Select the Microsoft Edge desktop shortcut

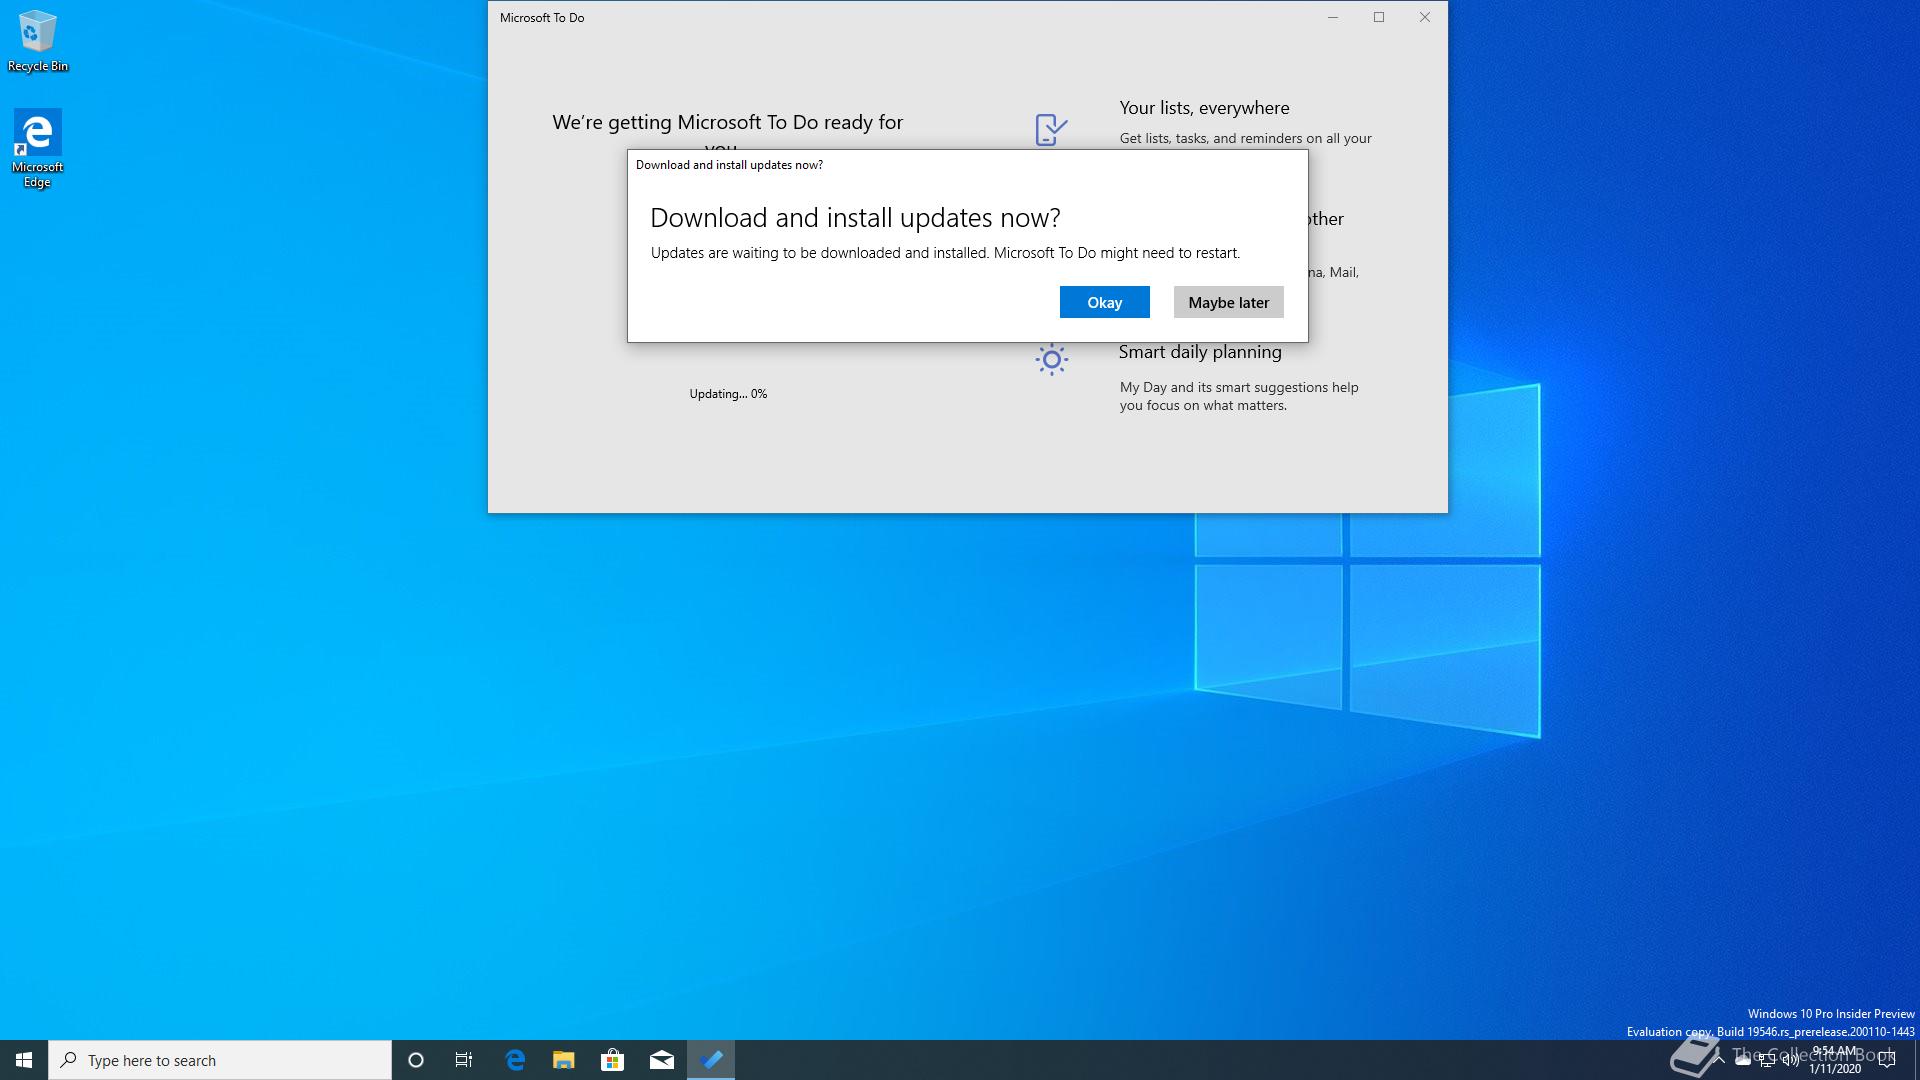click(37, 148)
